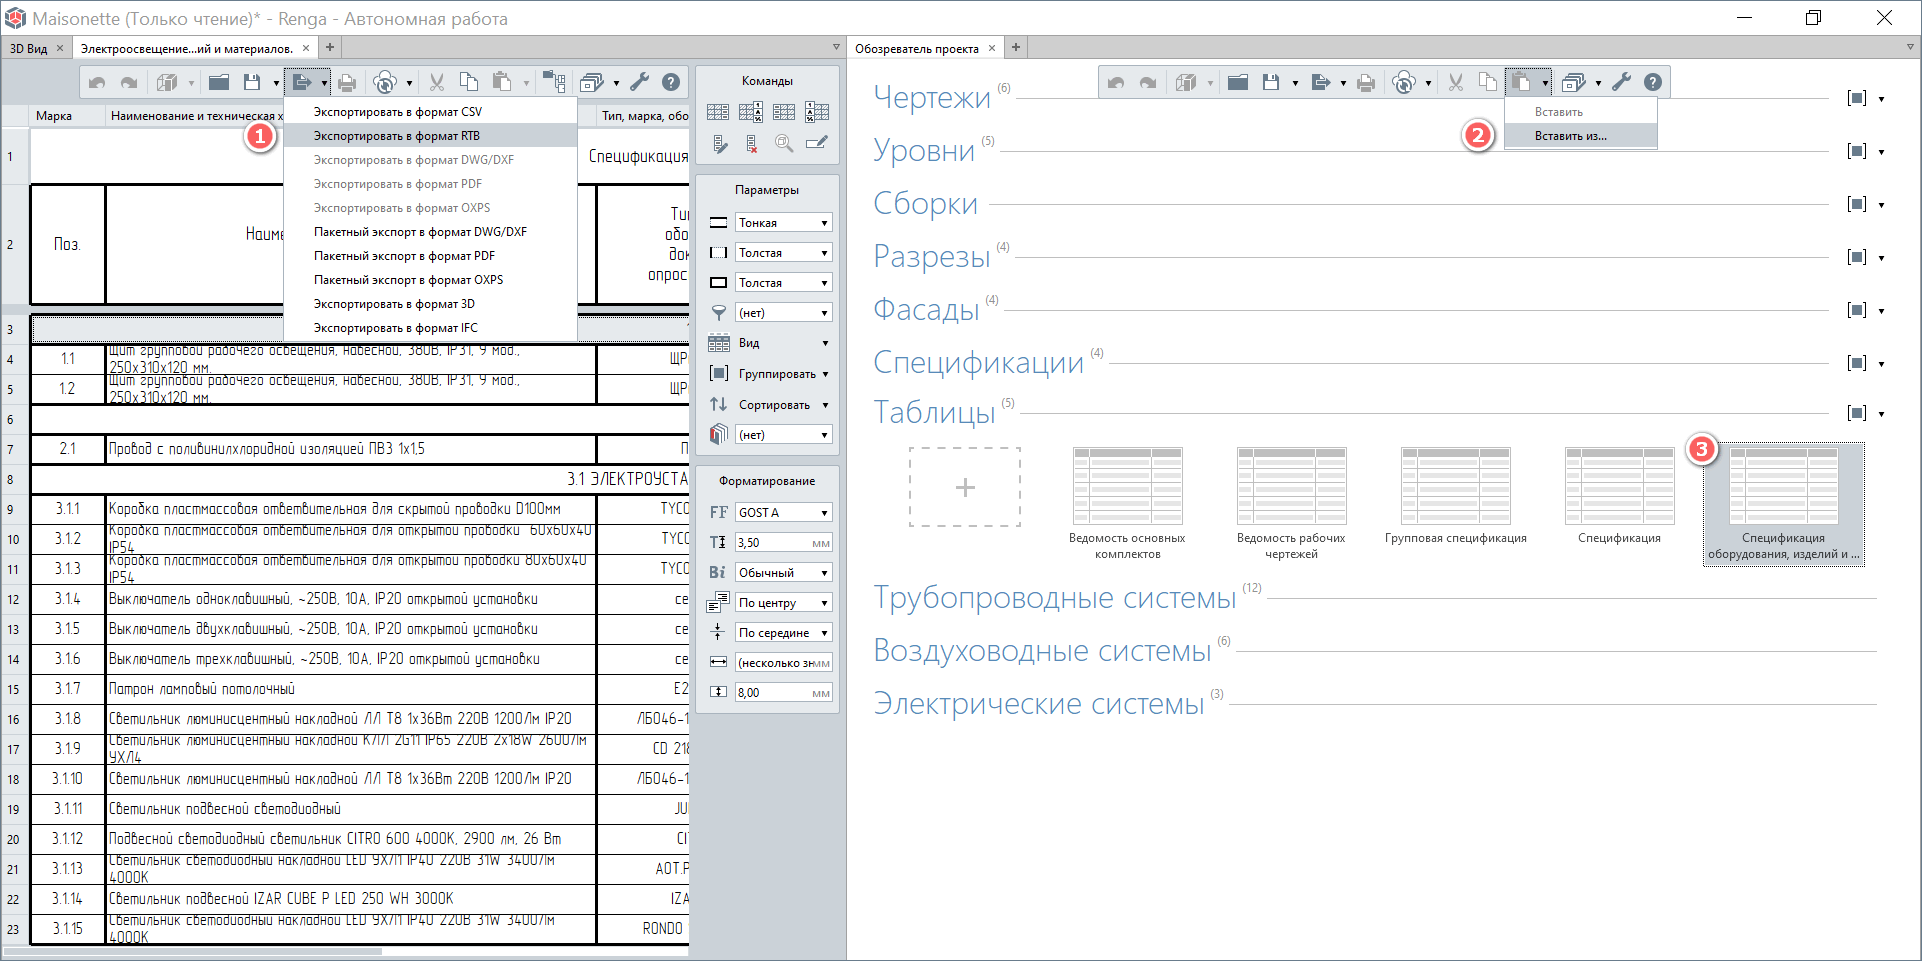Click the wrench settings icon in Project Explorer toolbar
Viewport: 1922px width, 961px height.
(1621, 83)
